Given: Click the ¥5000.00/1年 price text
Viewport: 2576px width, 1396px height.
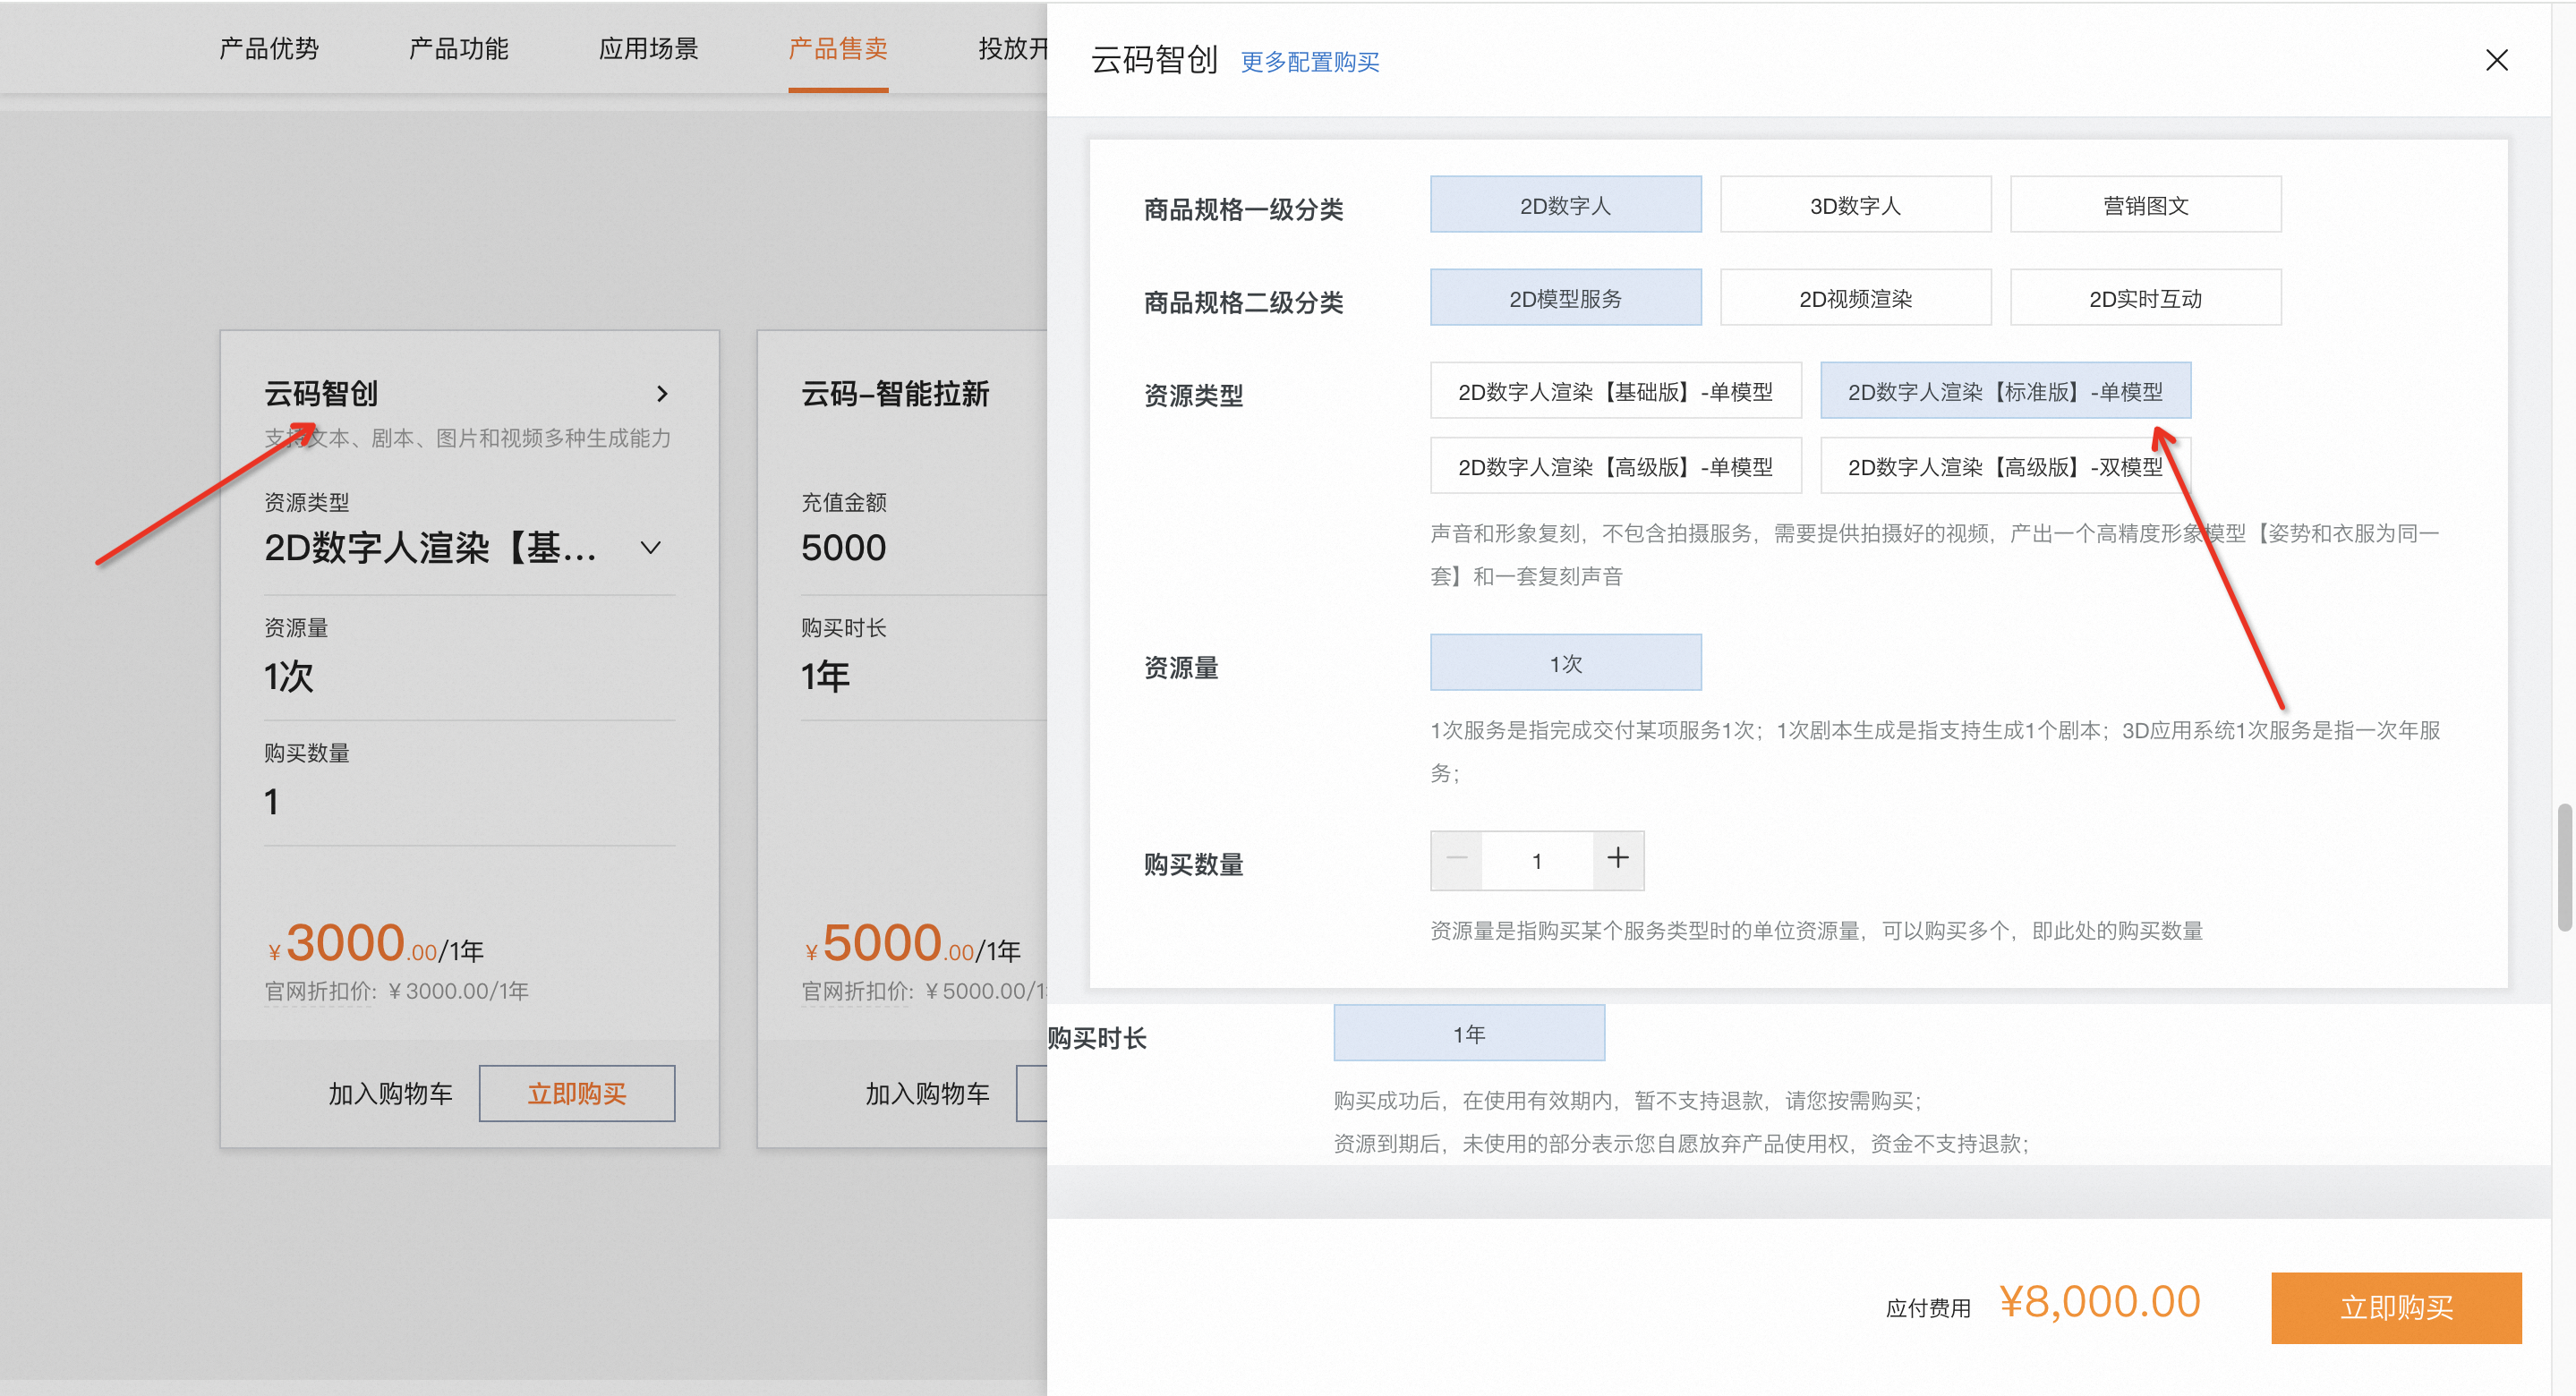Looking at the screenshot, I should tap(912, 943).
